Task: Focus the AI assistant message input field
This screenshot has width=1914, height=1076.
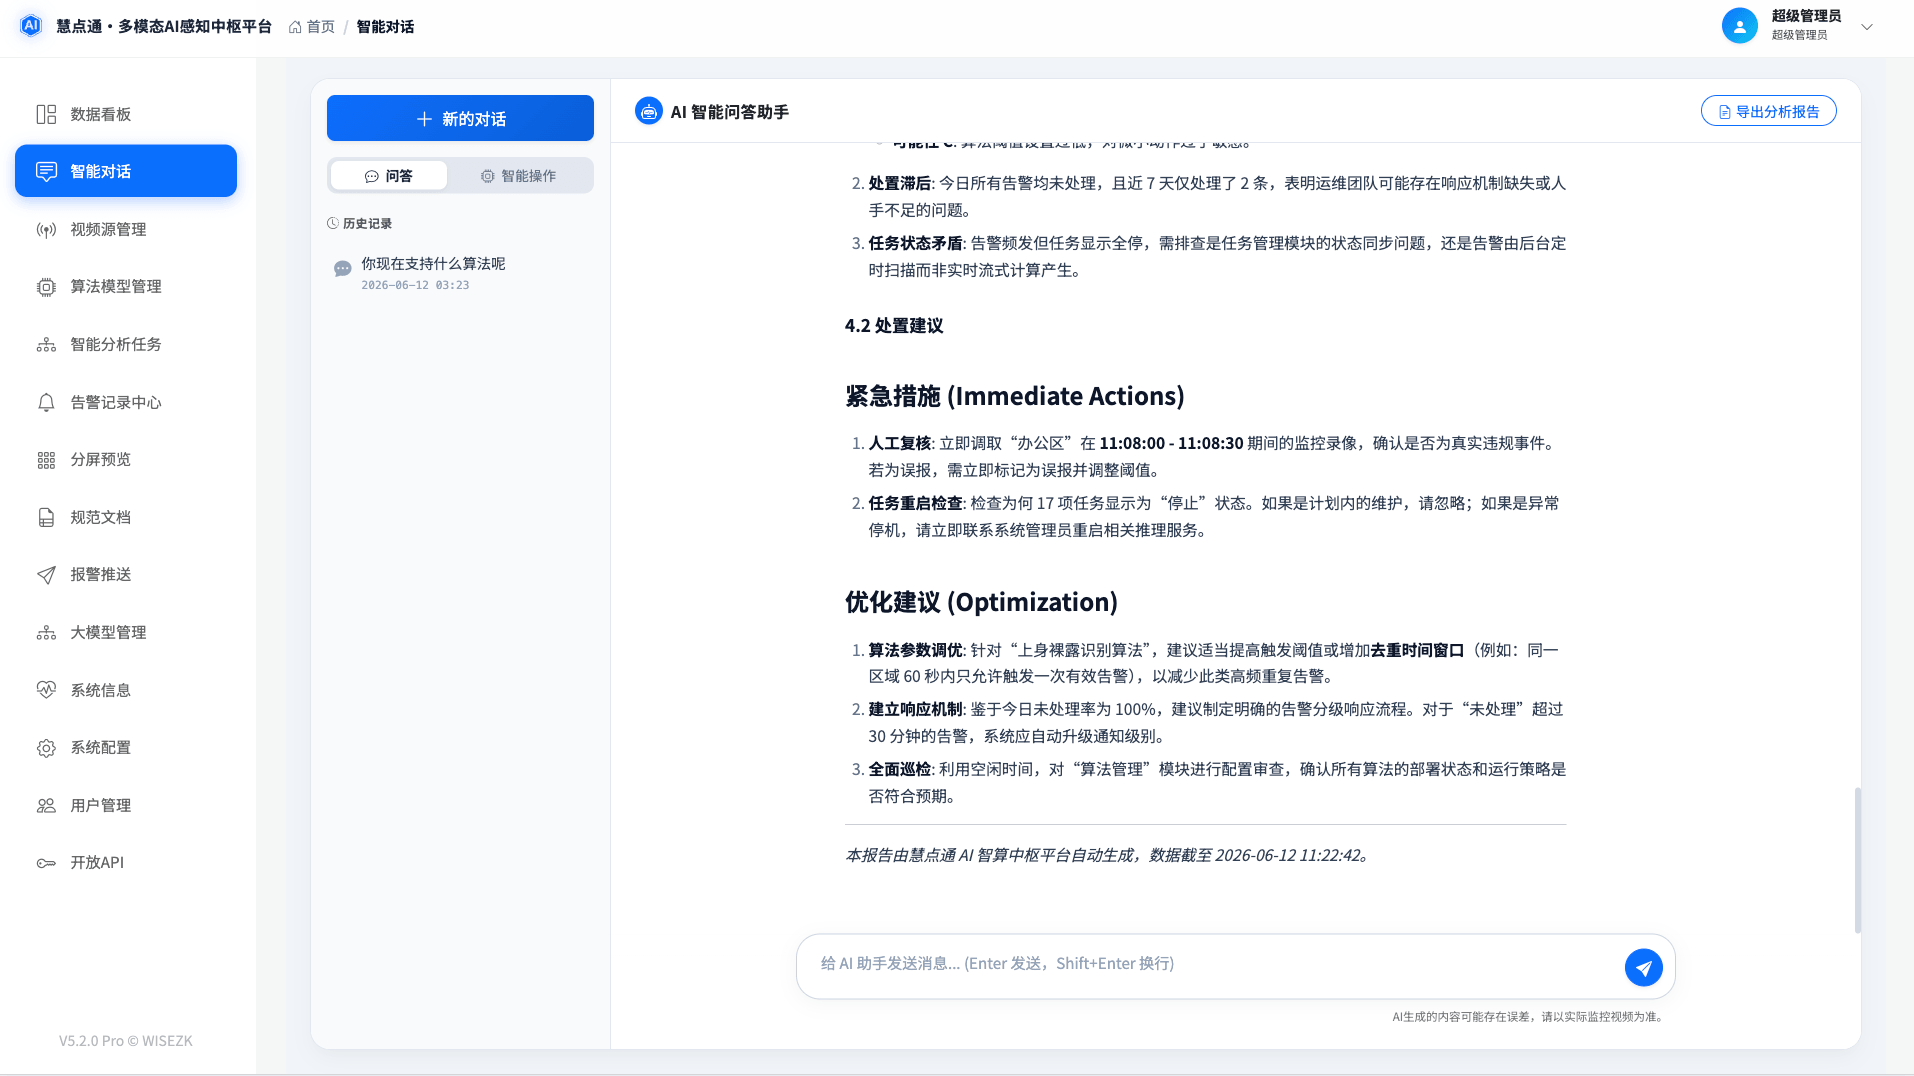Action: click(1215, 964)
